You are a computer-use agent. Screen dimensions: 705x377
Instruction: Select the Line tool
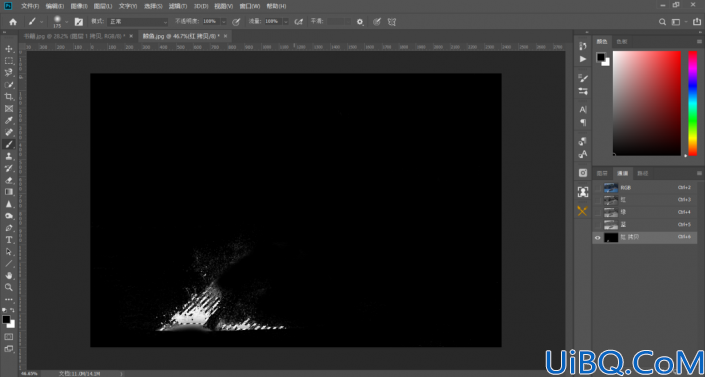(x=9, y=263)
